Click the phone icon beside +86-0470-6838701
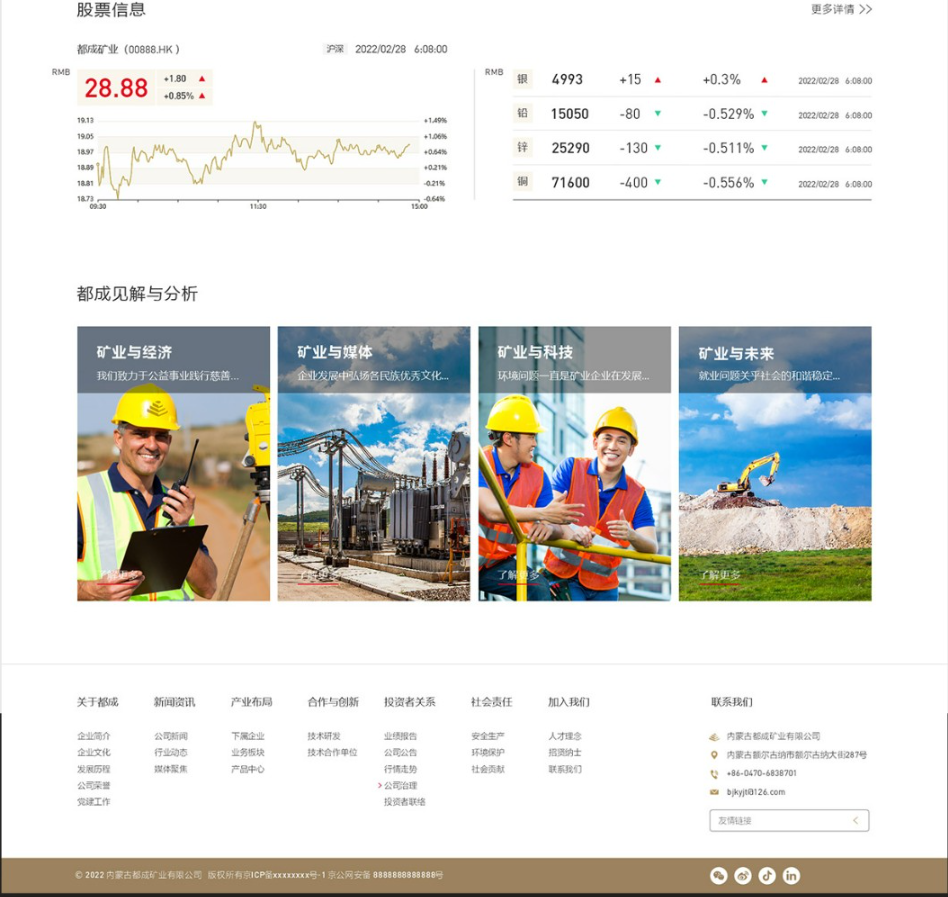The image size is (948, 897). [x=714, y=774]
